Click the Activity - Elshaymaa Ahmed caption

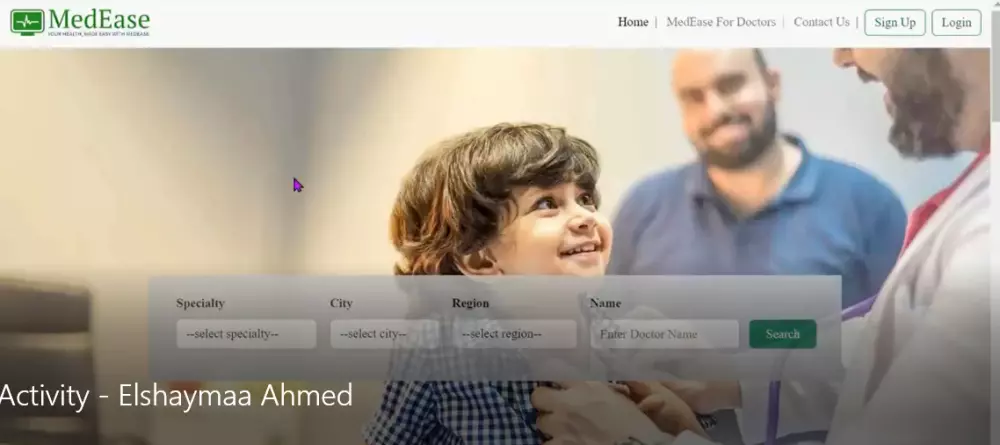[176, 395]
